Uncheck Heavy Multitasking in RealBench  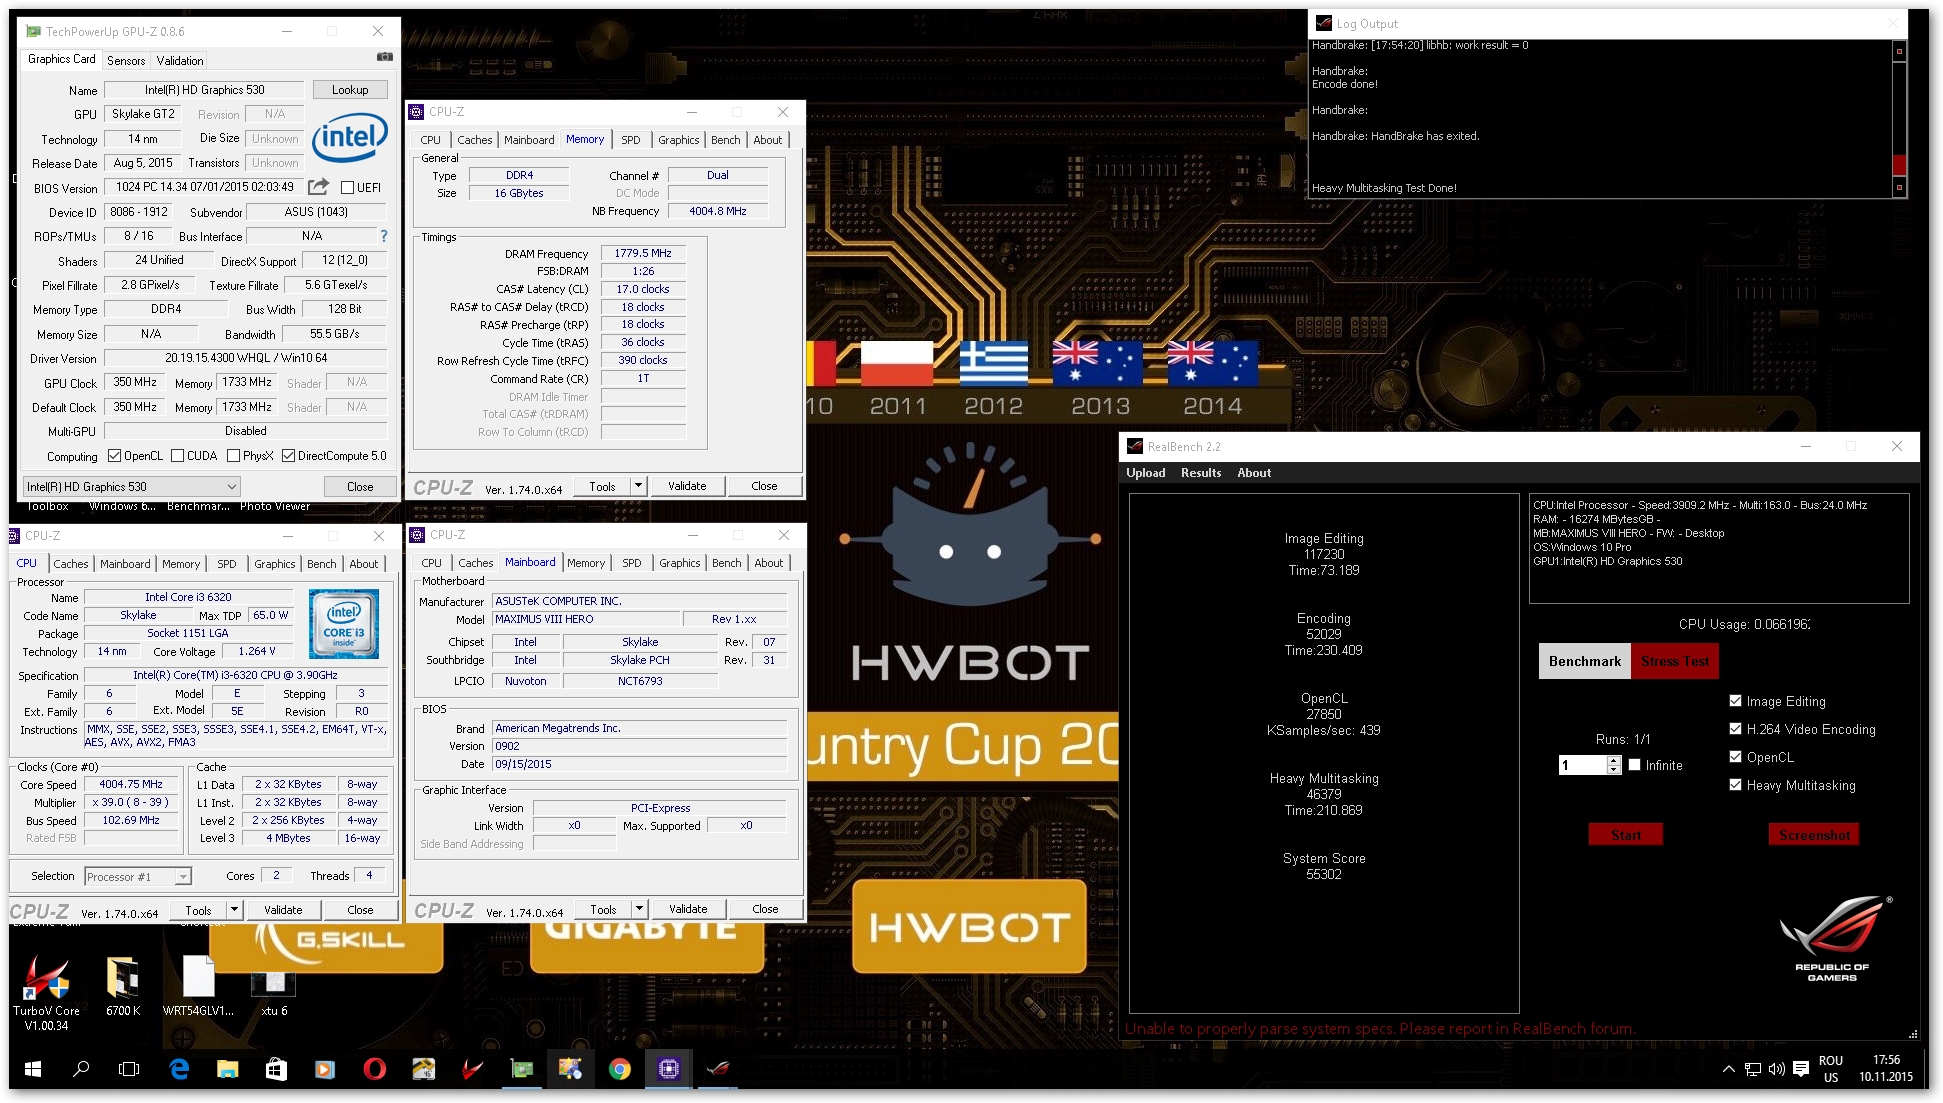click(x=1736, y=785)
